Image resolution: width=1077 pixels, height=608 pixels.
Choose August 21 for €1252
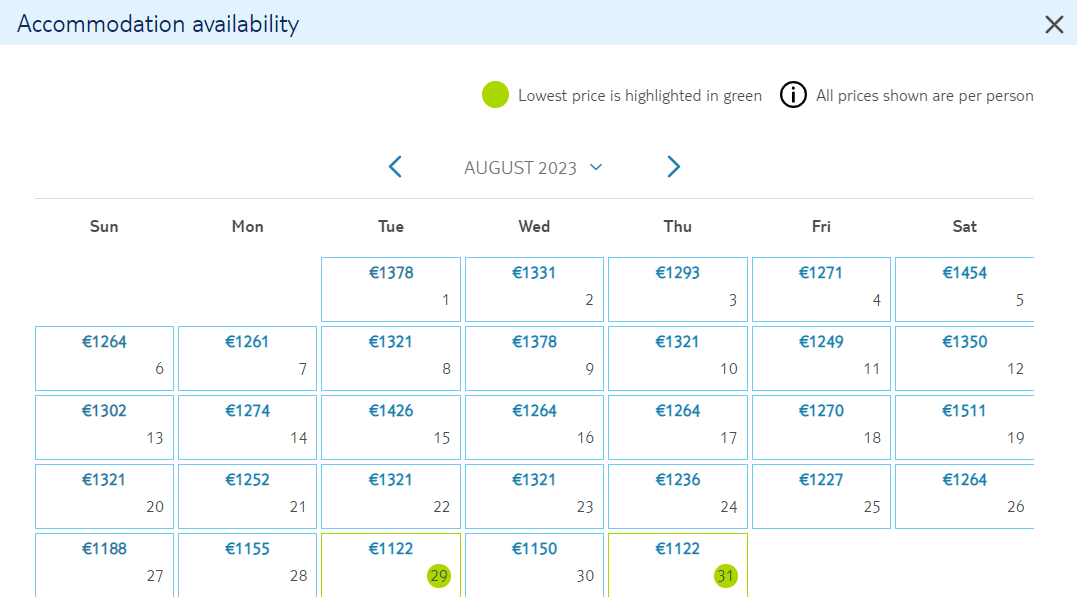(x=247, y=497)
